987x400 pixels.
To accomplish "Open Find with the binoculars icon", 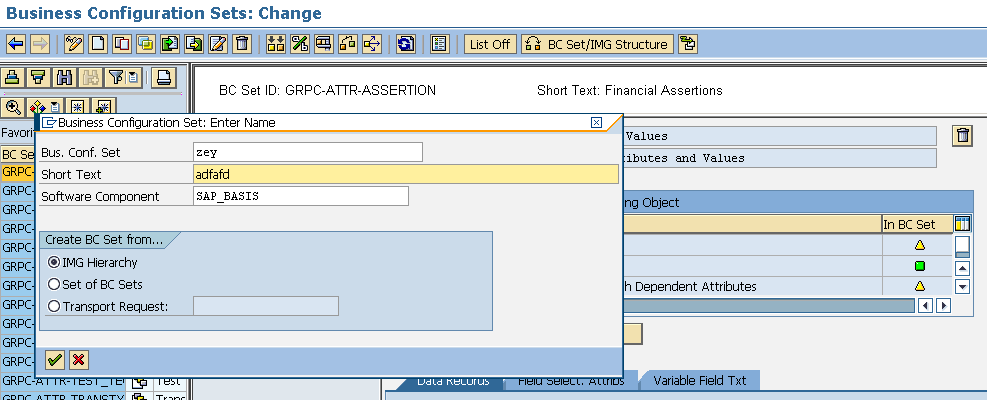I will coord(64,78).
